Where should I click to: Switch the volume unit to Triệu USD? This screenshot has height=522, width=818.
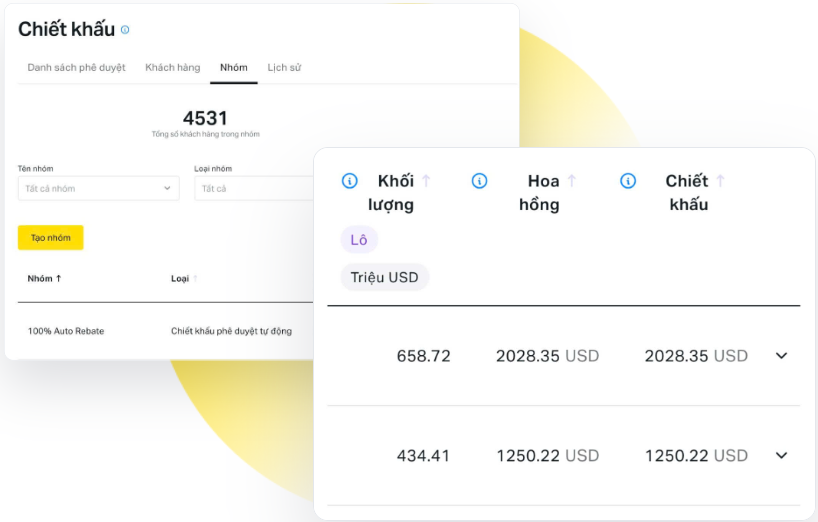pos(385,277)
